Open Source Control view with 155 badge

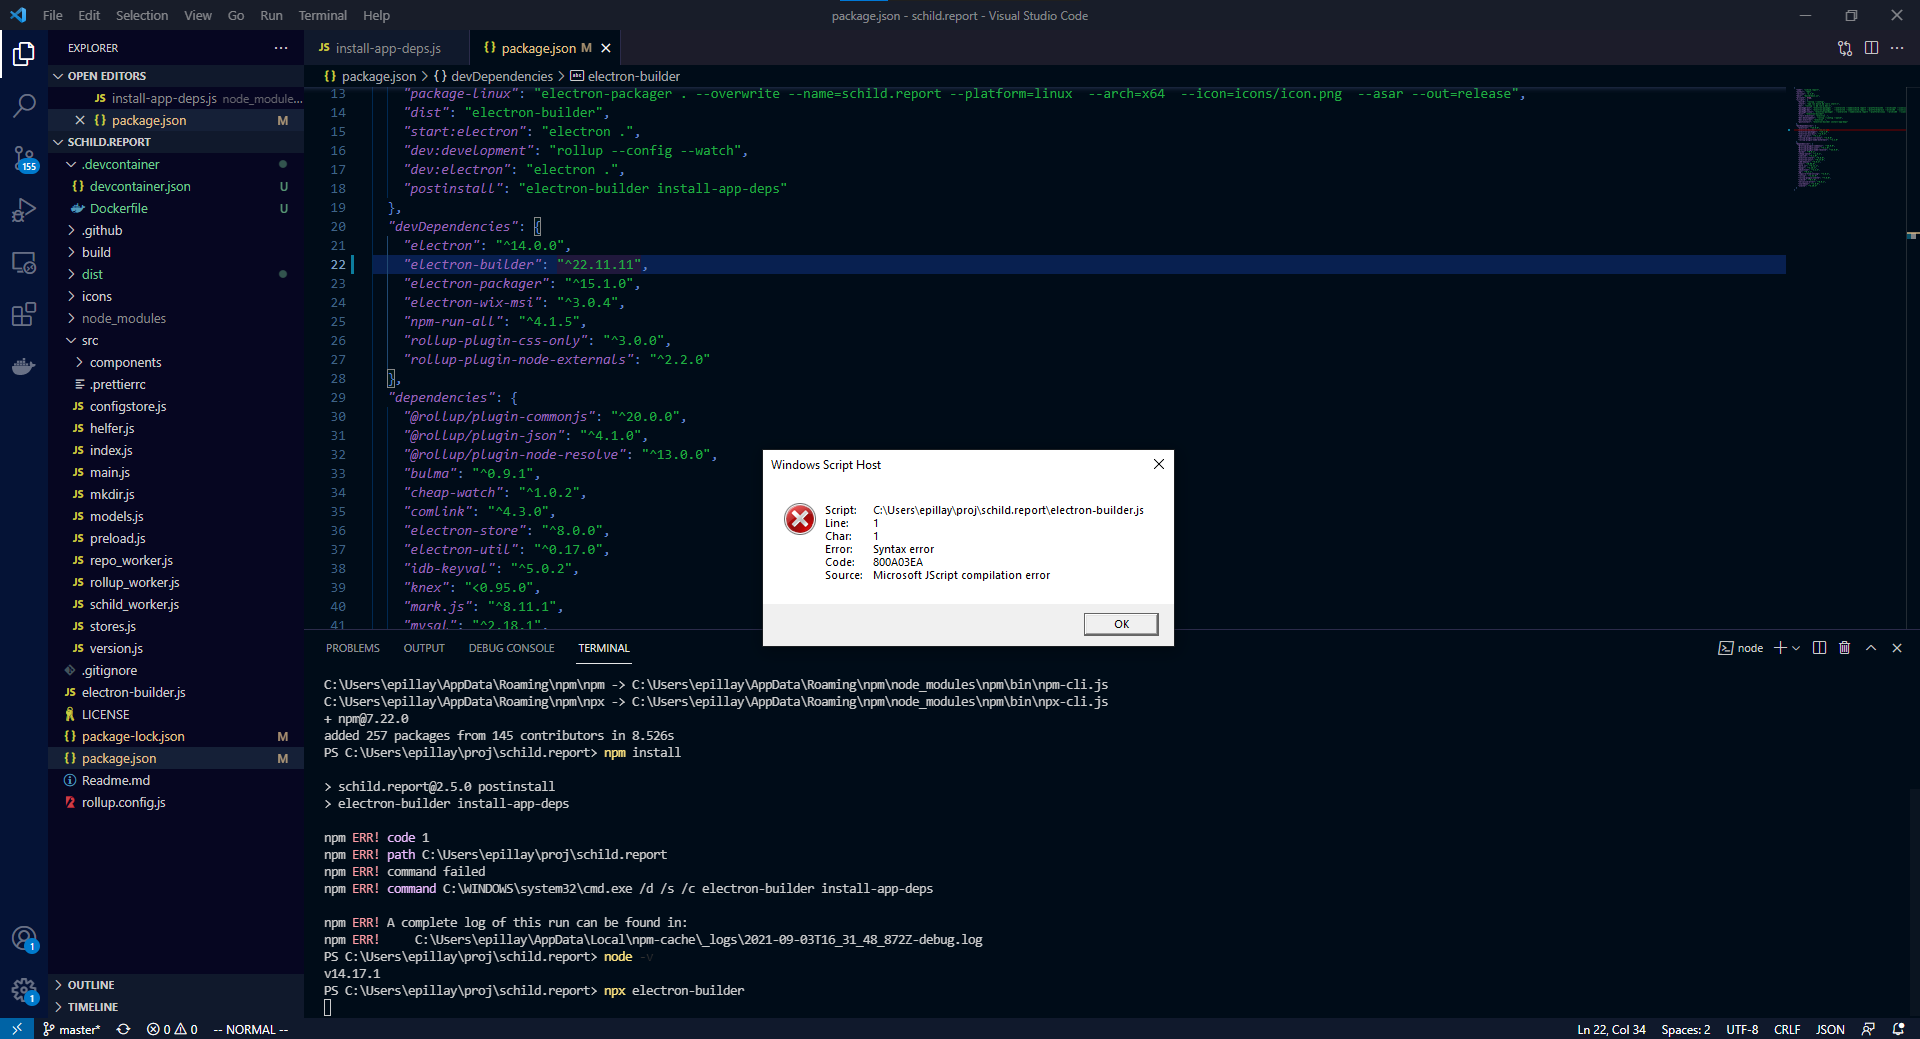point(24,158)
